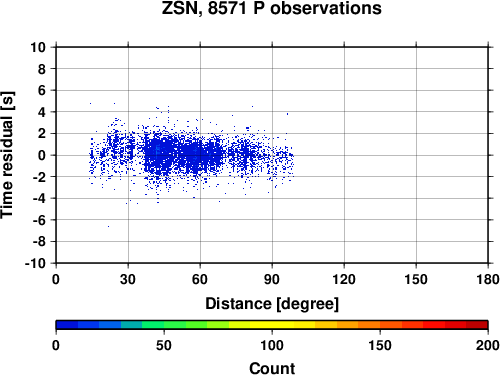The width and height of the screenshot is (500, 375).
Task: Click the x-axis tick label "120"
Action: [x=344, y=279]
